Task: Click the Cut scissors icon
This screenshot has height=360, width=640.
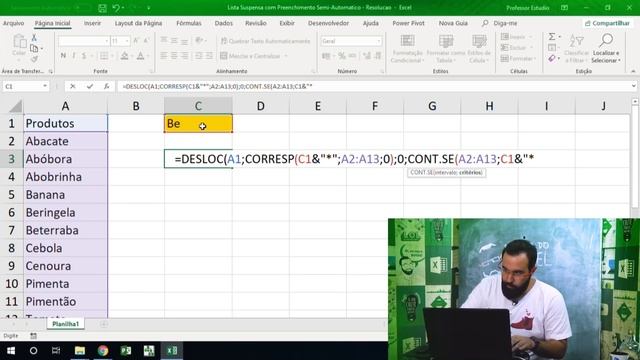Action: [34, 38]
